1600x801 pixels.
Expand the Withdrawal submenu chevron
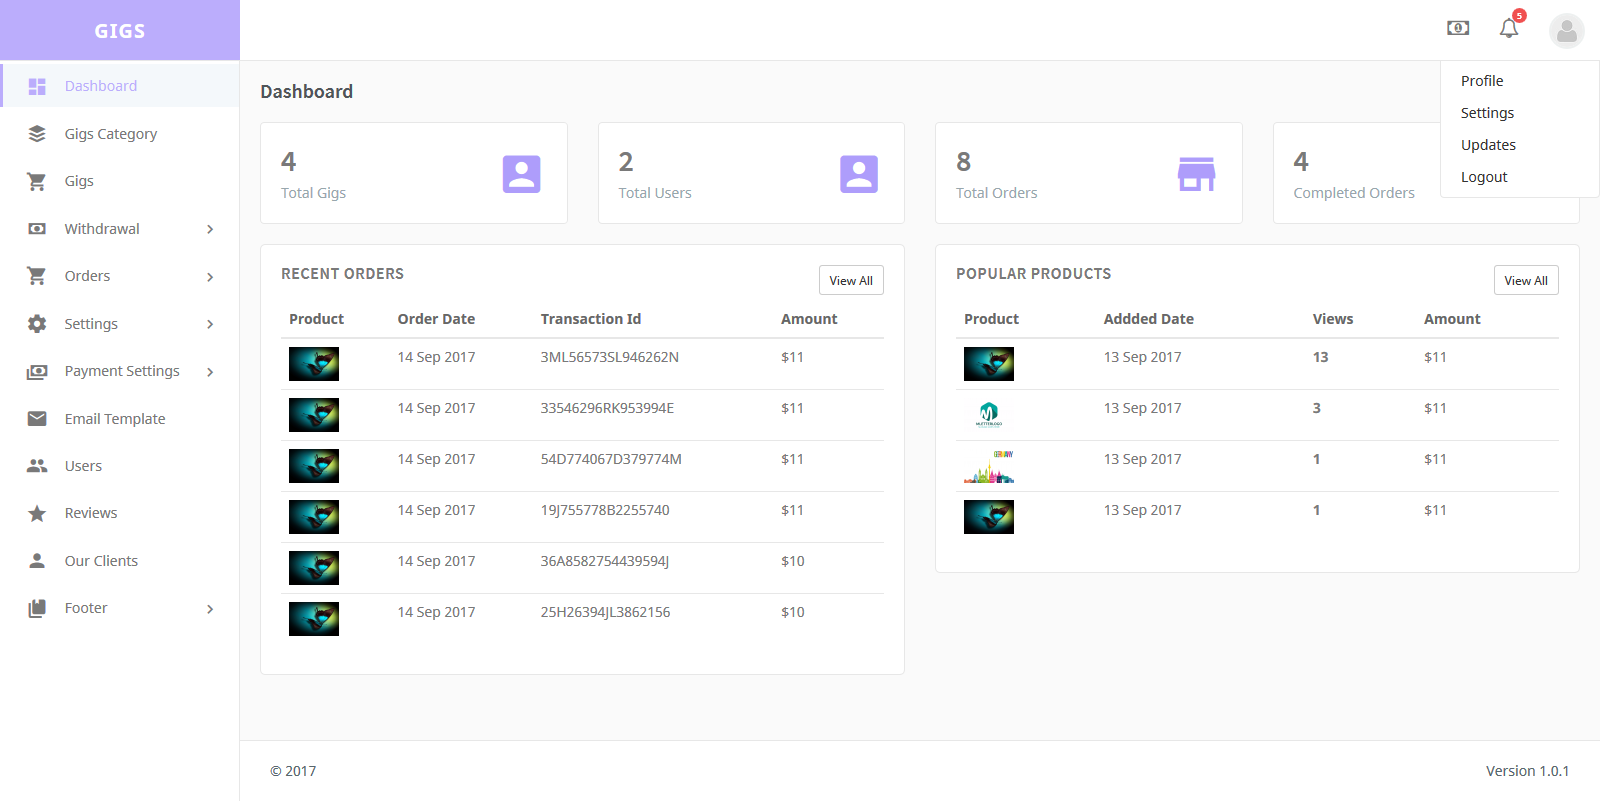tap(210, 229)
